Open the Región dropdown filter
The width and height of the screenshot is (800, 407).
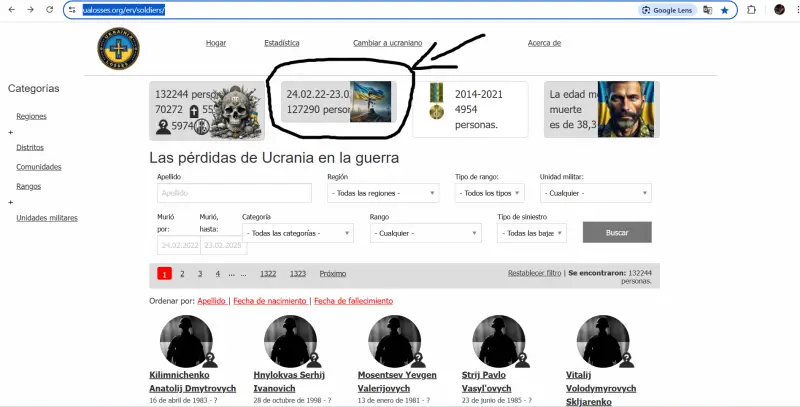click(383, 193)
